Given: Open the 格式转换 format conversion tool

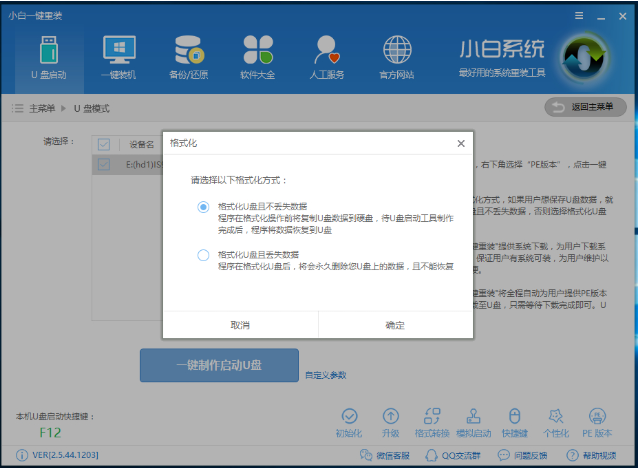Looking at the screenshot, I should coord(432,421).
